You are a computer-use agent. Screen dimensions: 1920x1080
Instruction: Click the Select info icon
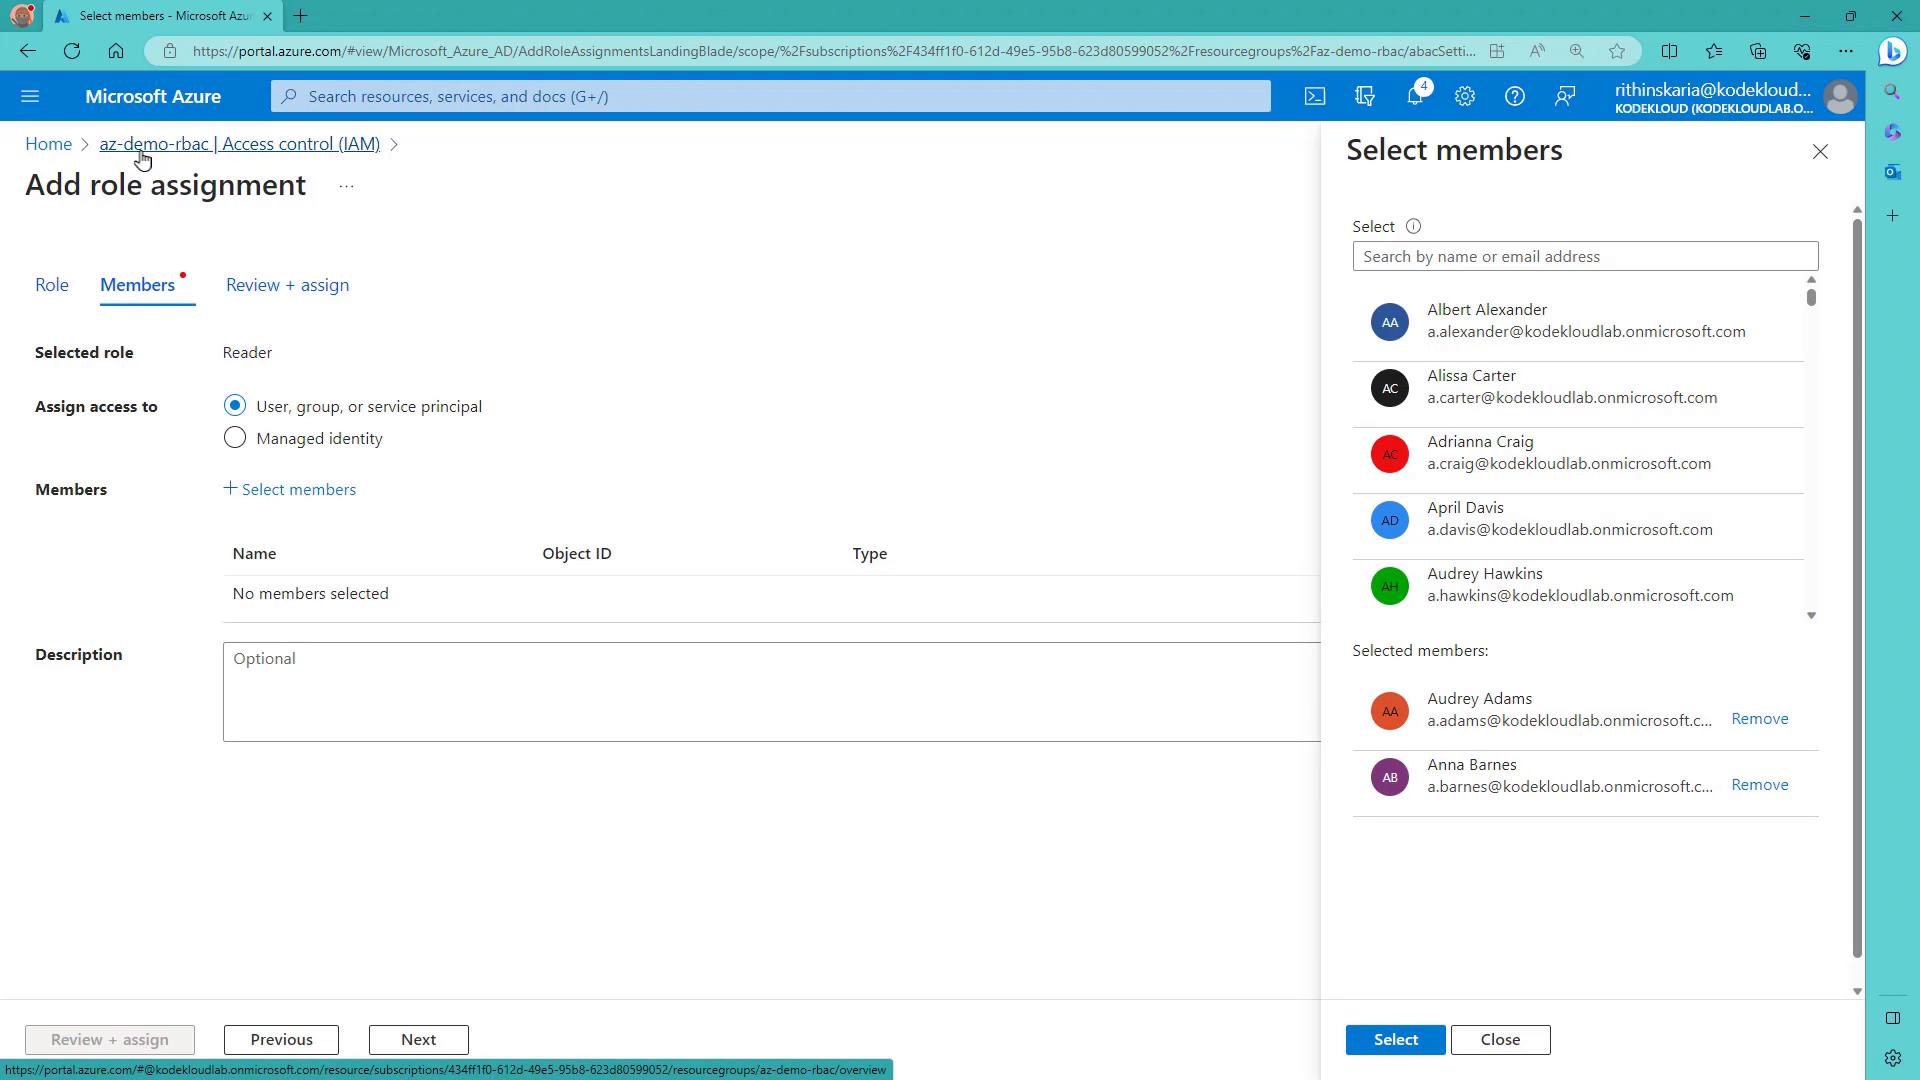pos(1413,226)
